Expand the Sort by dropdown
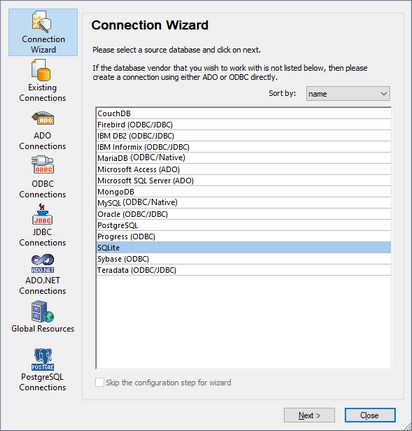 [348, 94]
